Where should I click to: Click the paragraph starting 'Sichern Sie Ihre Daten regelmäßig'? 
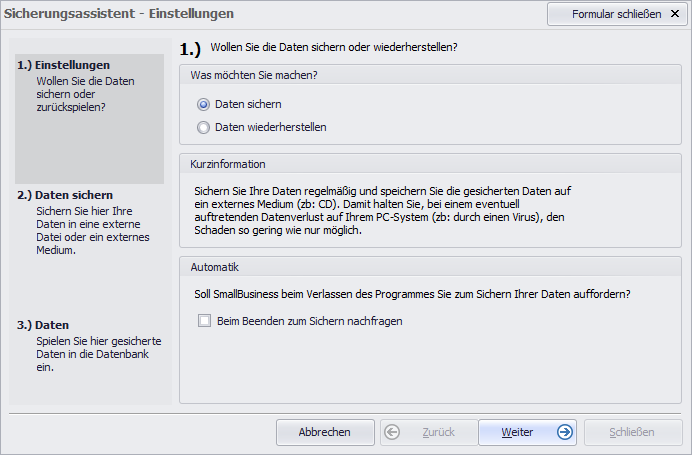pos(382,211)
